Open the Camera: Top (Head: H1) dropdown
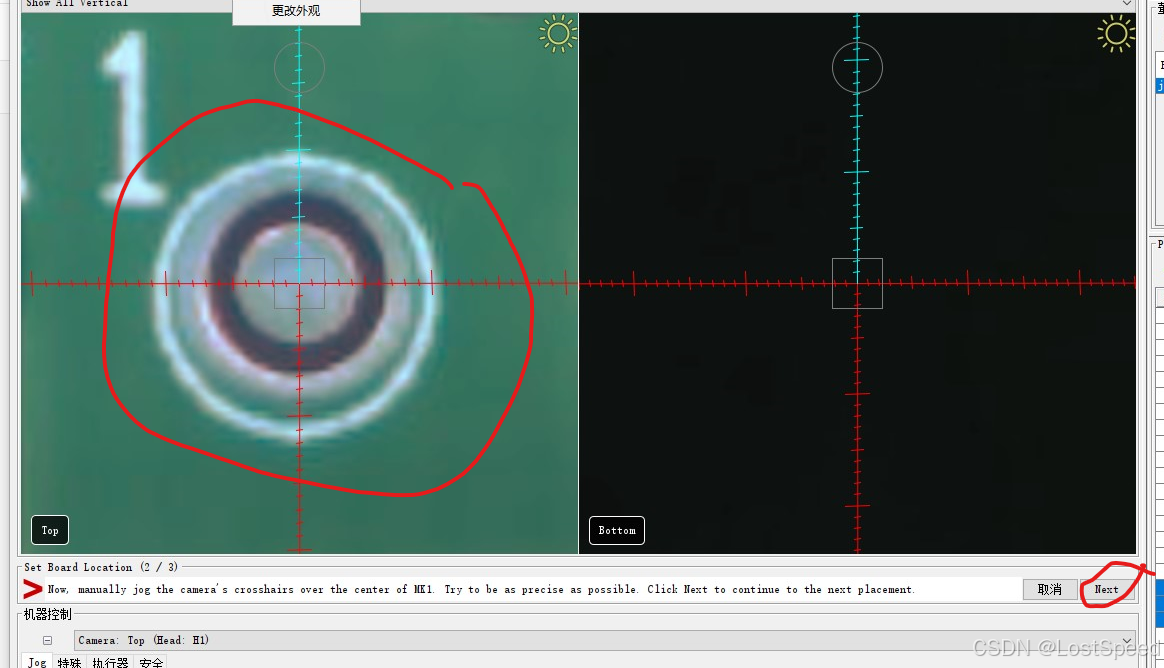Viewport: 1164px width, 668px height. tap(605, 641)
